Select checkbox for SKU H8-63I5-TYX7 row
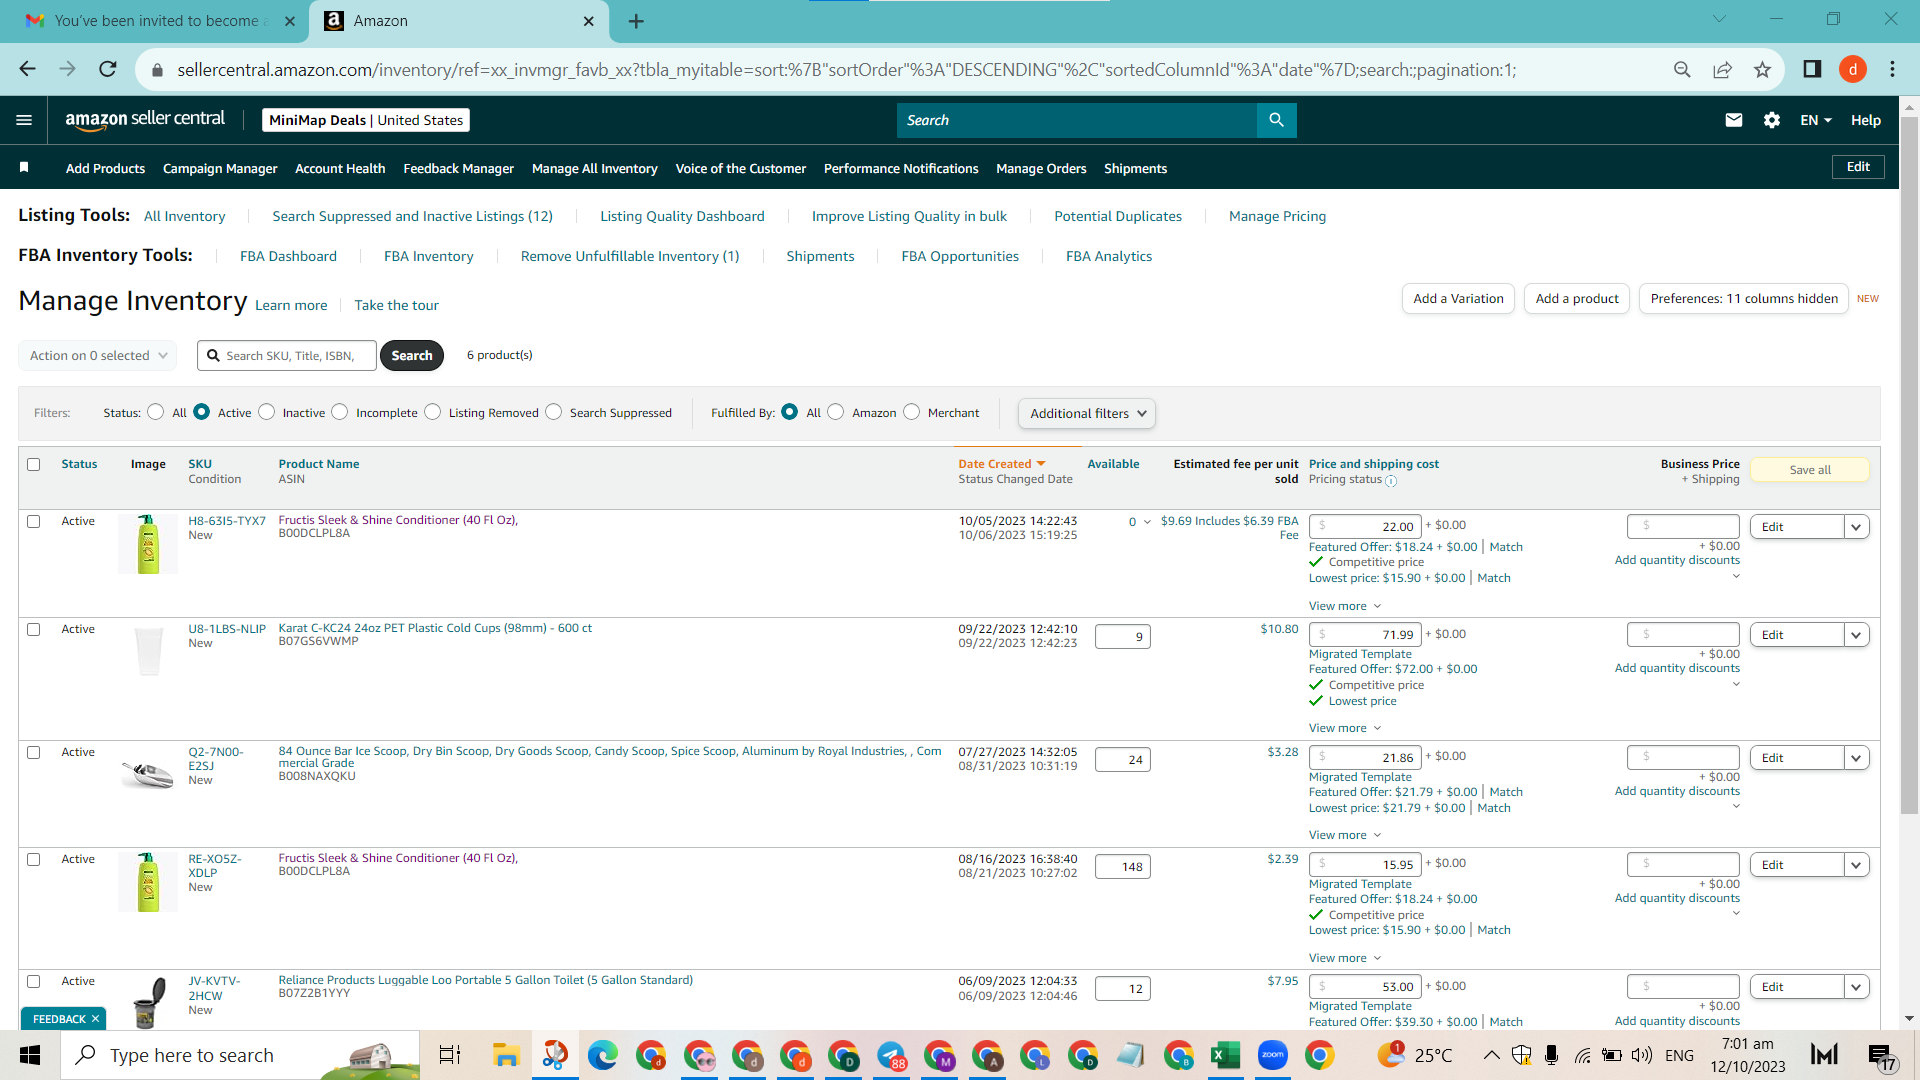The image size is (1920, 1080). tap(34, 521)
